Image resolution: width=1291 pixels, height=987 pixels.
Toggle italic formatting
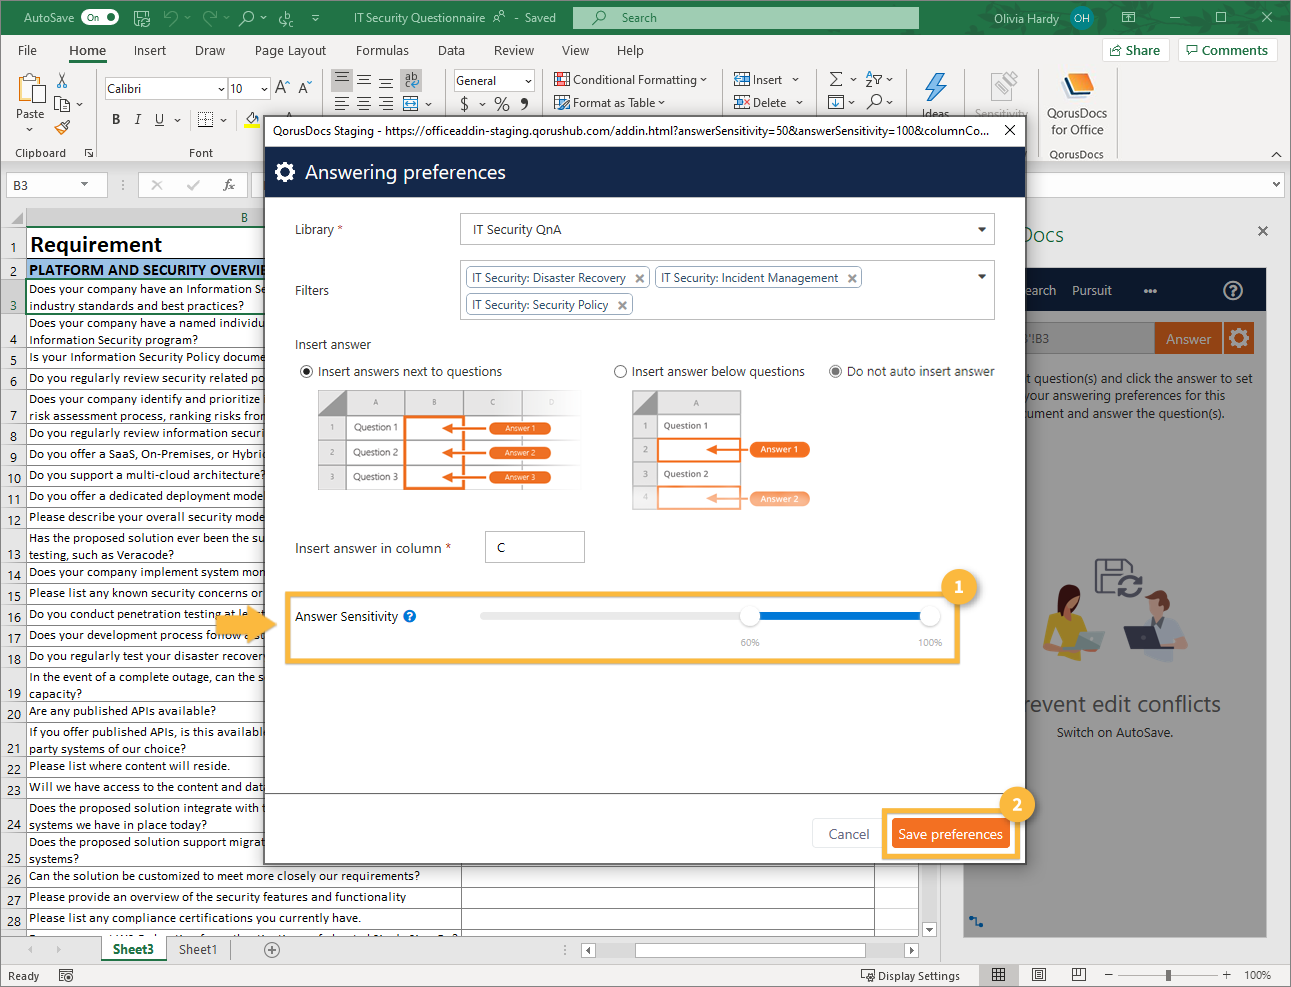(x=138, y=120)
